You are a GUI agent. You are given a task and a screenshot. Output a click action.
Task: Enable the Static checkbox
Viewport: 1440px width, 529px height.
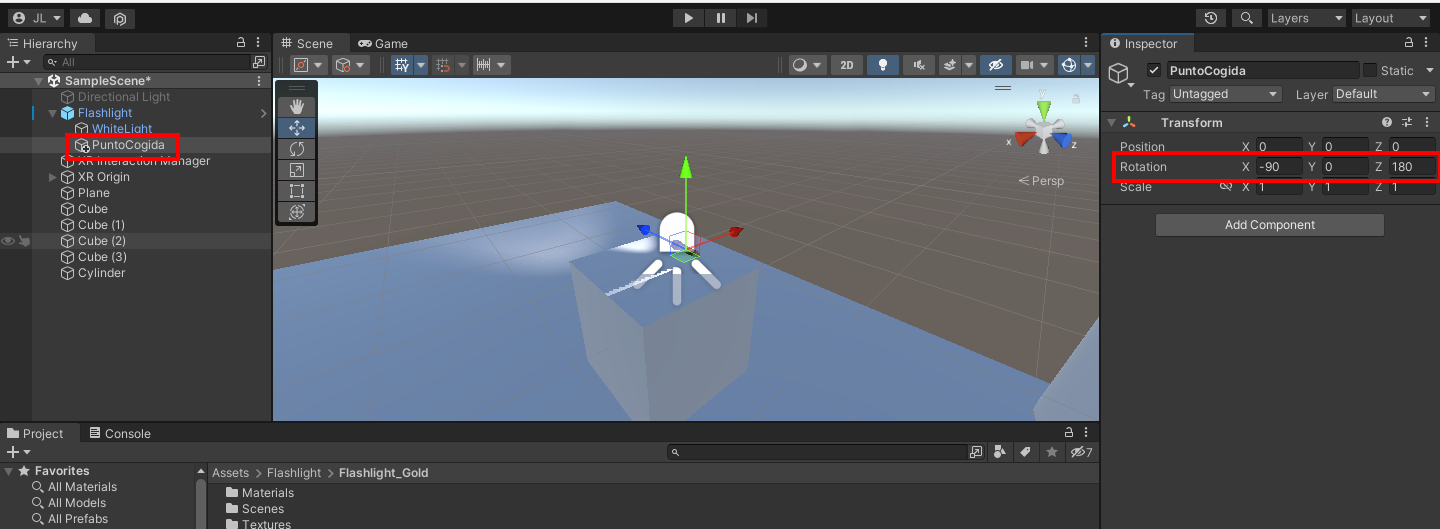coord(1370,70)
